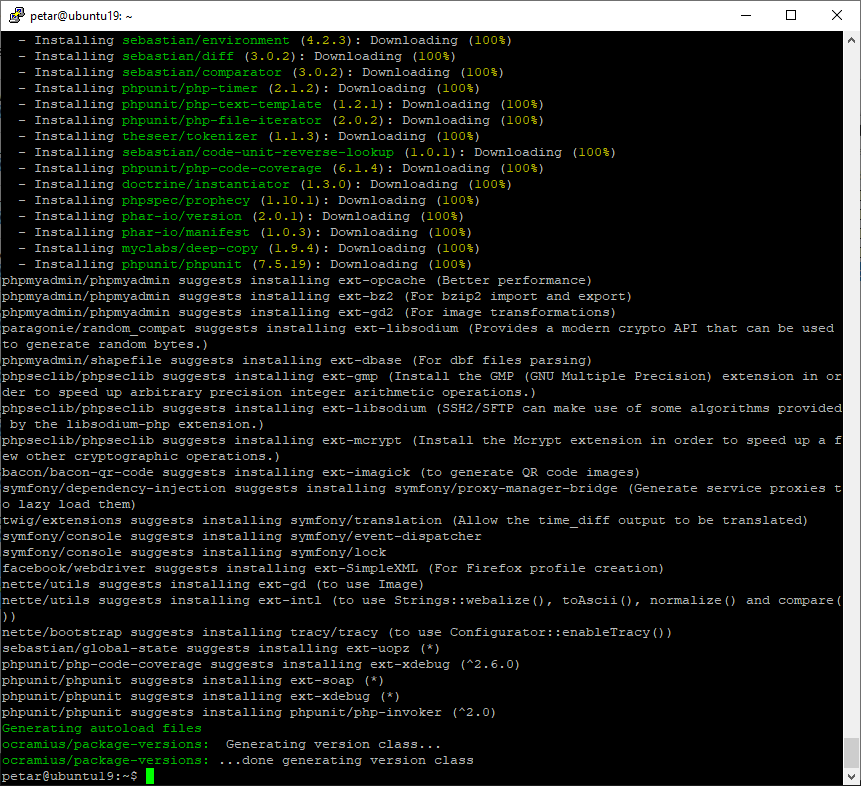Click version '(4.2.3)' of sebastian/environment
The width and height of the screenshot is (861, 786).
[326, 40]
